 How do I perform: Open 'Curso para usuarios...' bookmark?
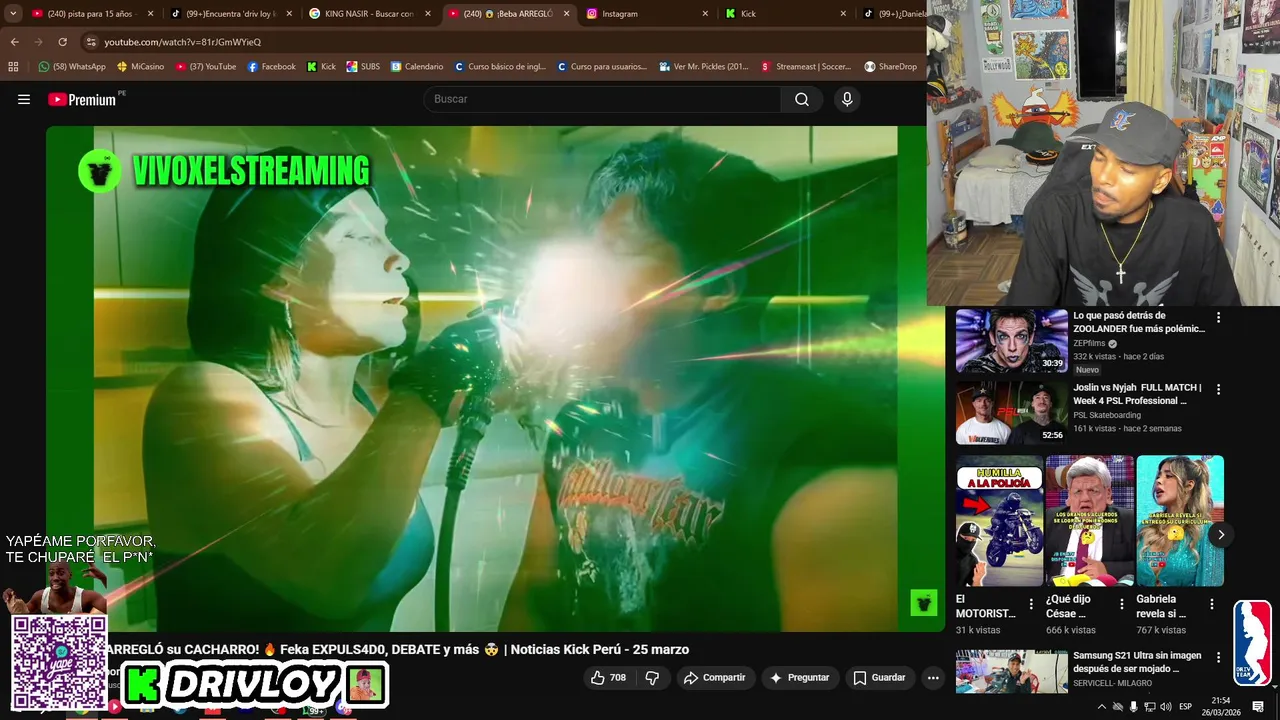tap(602, 67)
